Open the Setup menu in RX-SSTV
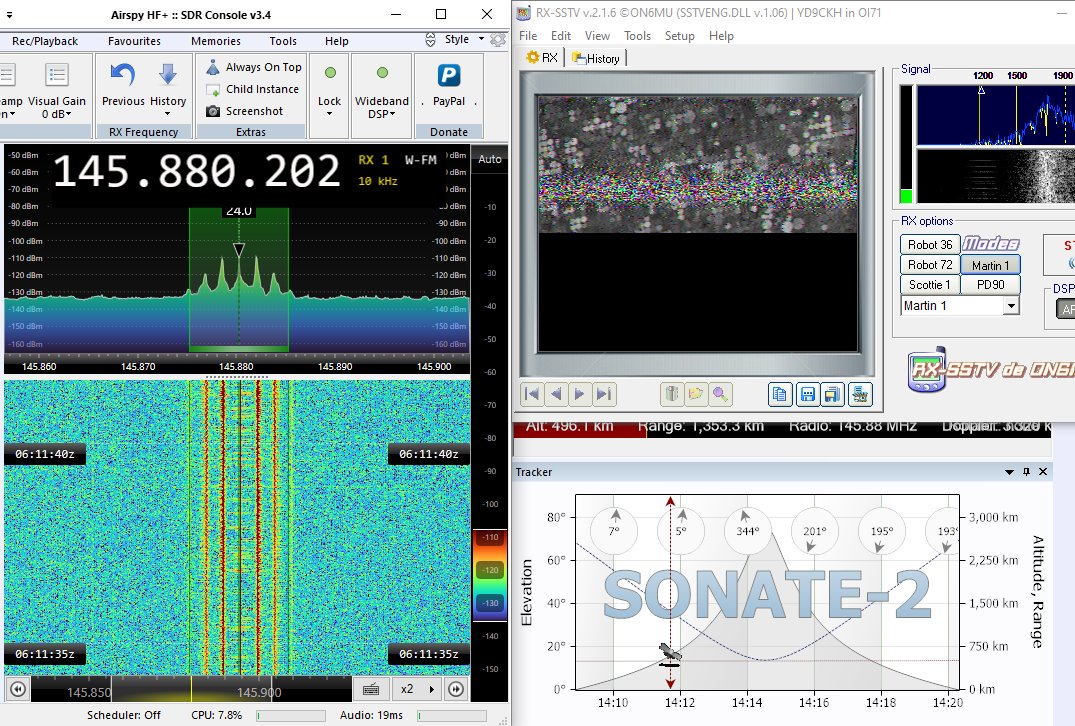The image size is (1075, 726). coord(679,36)
